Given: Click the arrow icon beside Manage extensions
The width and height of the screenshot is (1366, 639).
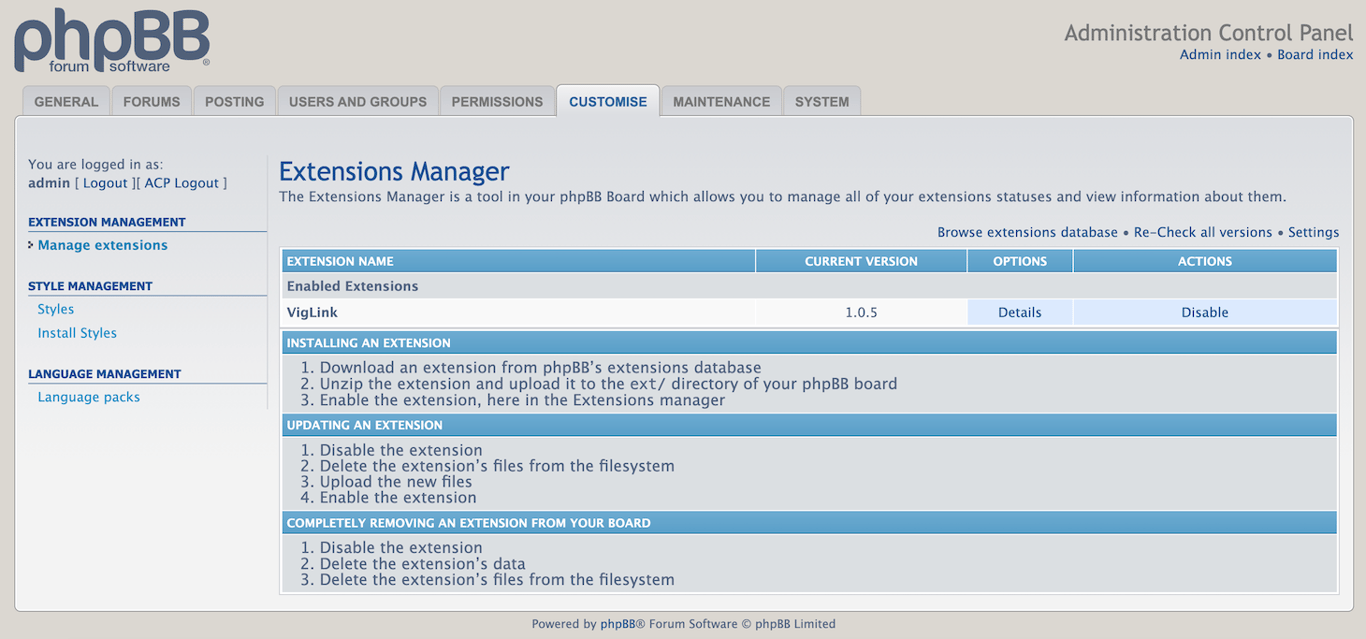Looking at the screenshot, I should (30, 245).
